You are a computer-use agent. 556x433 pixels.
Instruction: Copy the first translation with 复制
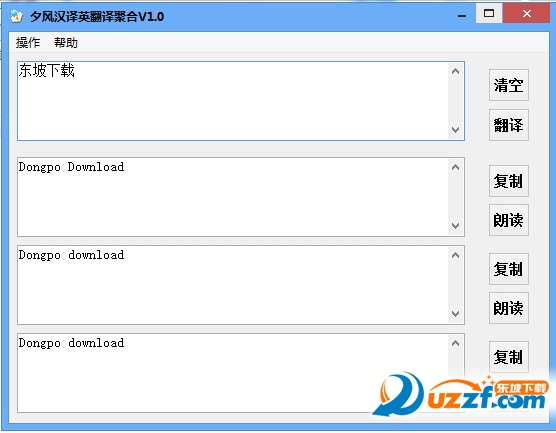[508, 181]
